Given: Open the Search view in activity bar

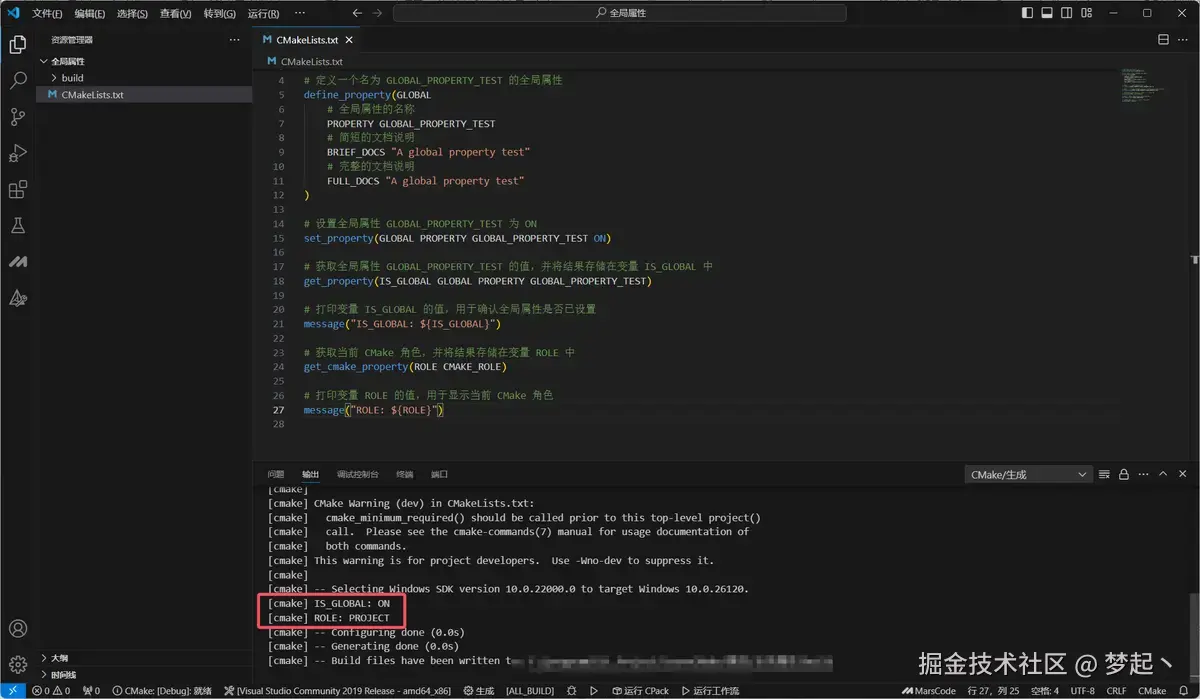Looking at the screenshot, I should pyautogui.click(x=17, y=80).
